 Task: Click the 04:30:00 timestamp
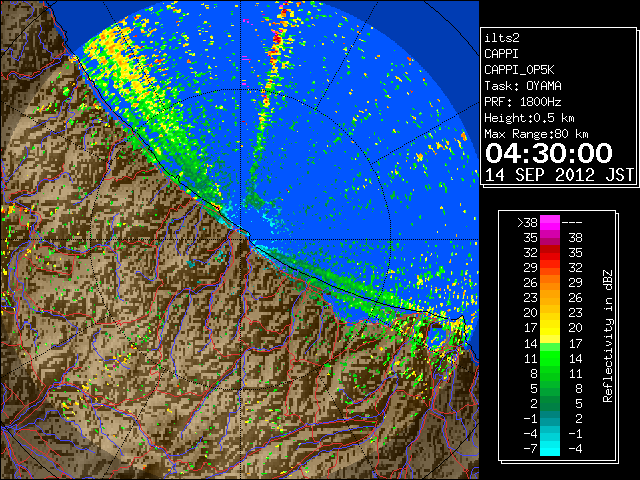[549, 153]
